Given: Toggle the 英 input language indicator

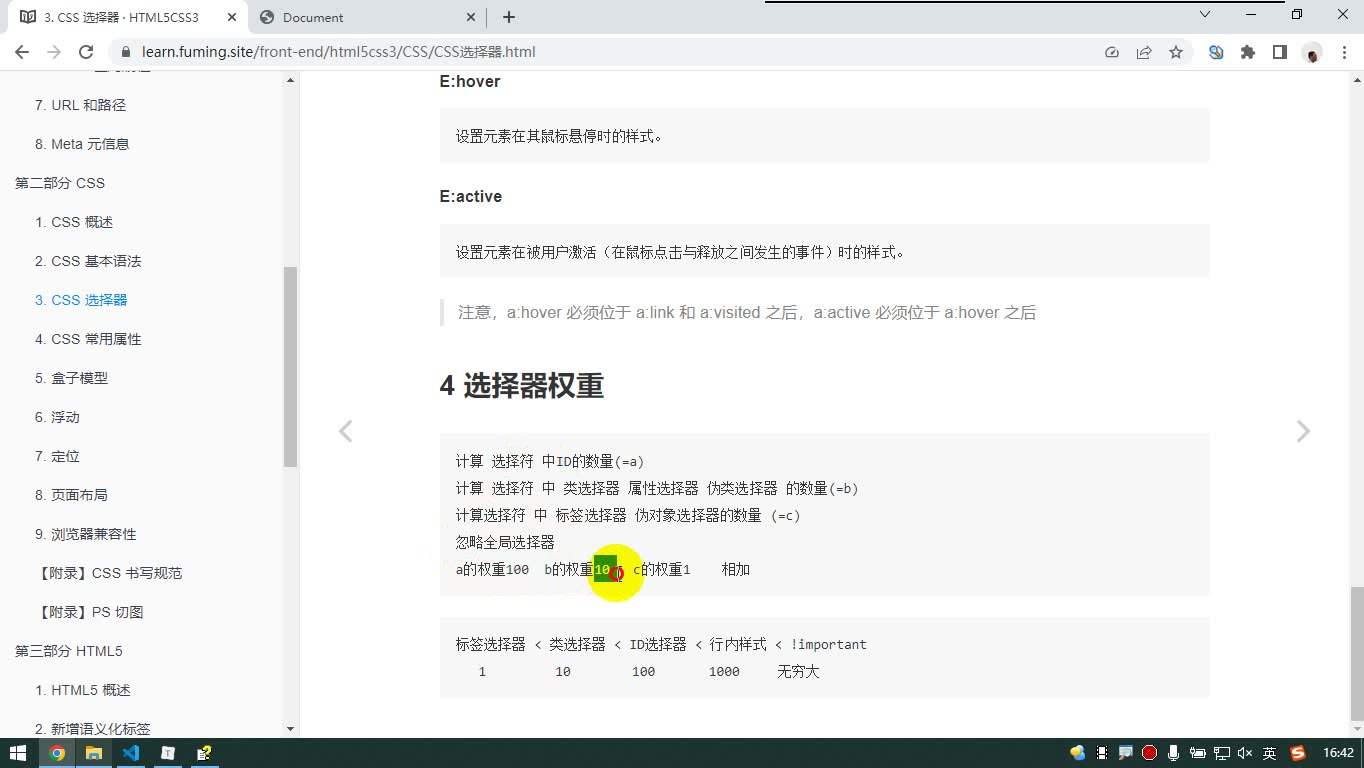Looking at the screenshot, I should click(1269, 753).
